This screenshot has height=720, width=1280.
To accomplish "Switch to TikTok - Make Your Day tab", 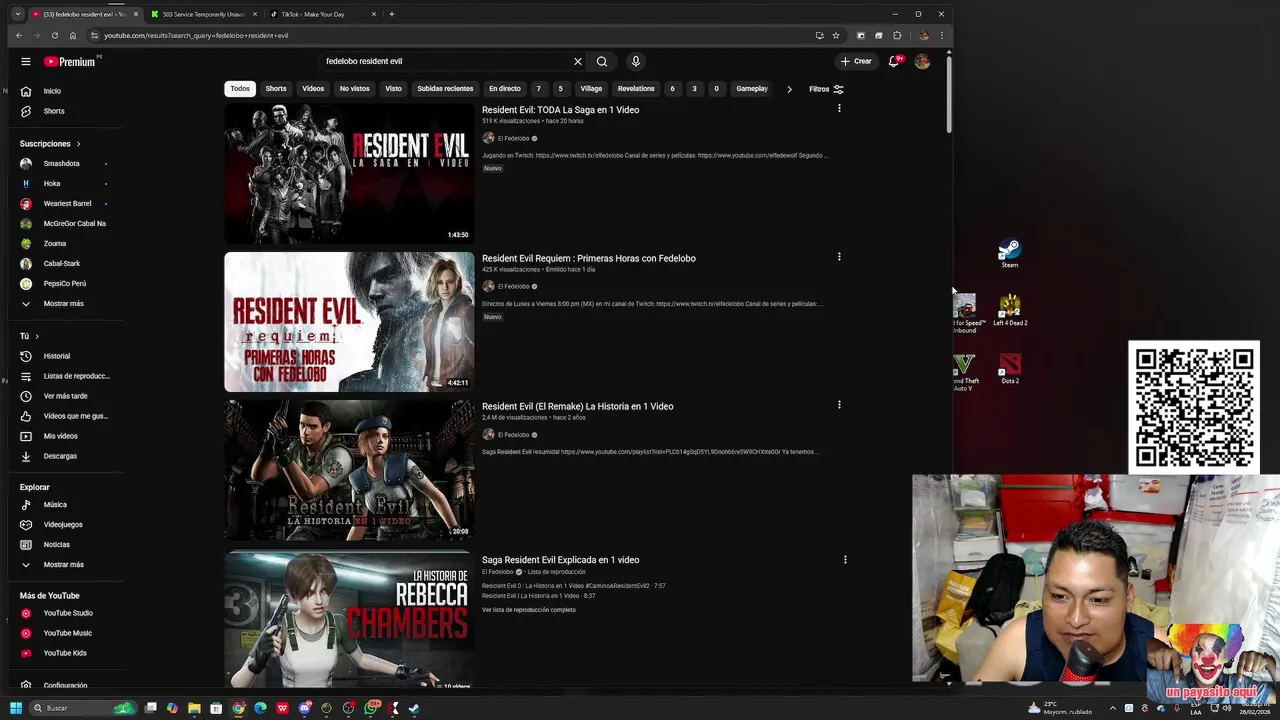I will coord(323,14).
